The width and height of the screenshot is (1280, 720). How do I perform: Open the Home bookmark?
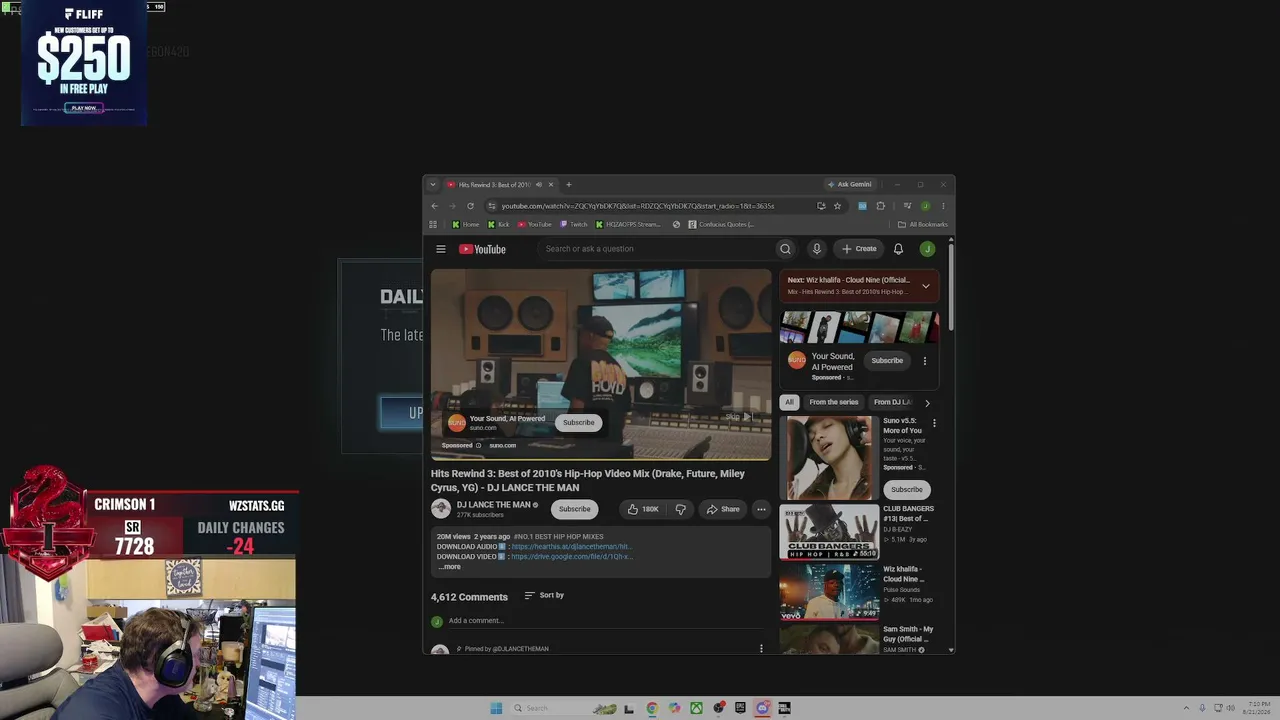click(466, 225)
